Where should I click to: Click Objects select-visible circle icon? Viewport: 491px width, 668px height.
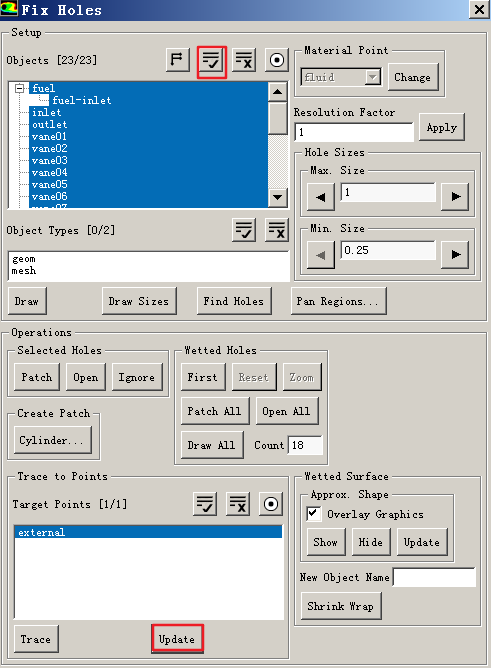pyautogui.click(x=277, y=60)
